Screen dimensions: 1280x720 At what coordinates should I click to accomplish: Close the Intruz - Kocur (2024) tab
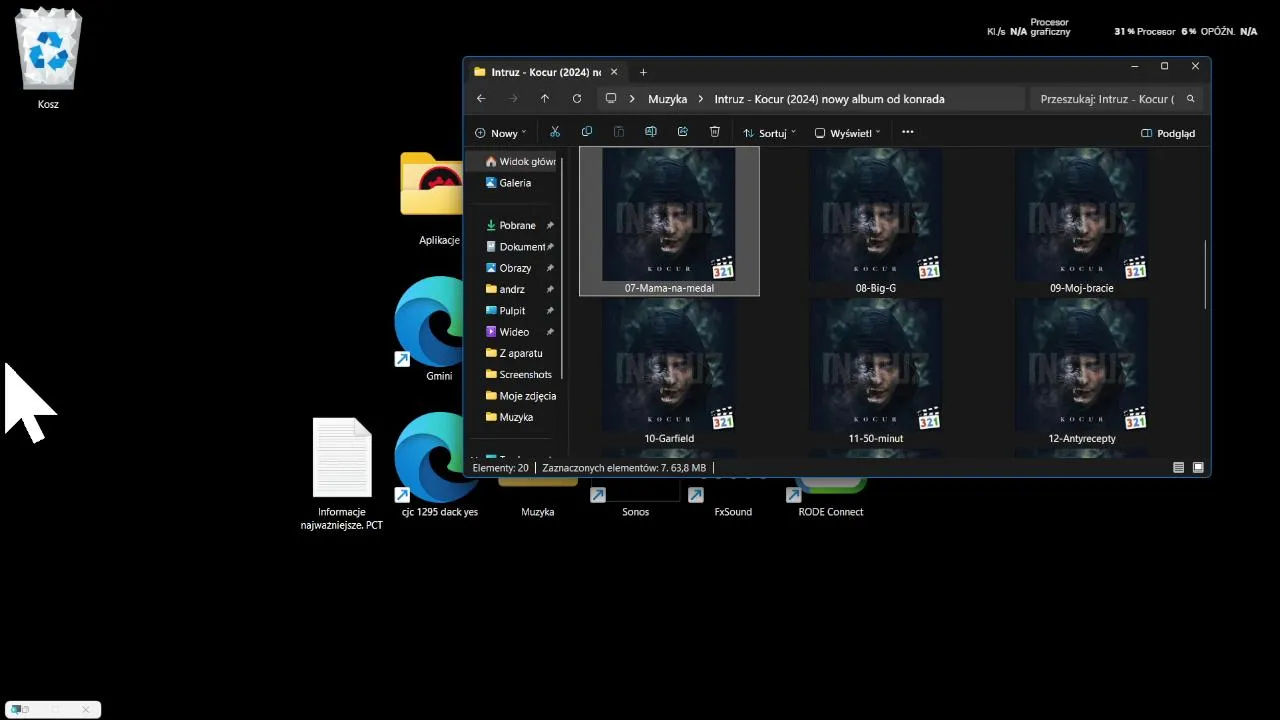614,72
